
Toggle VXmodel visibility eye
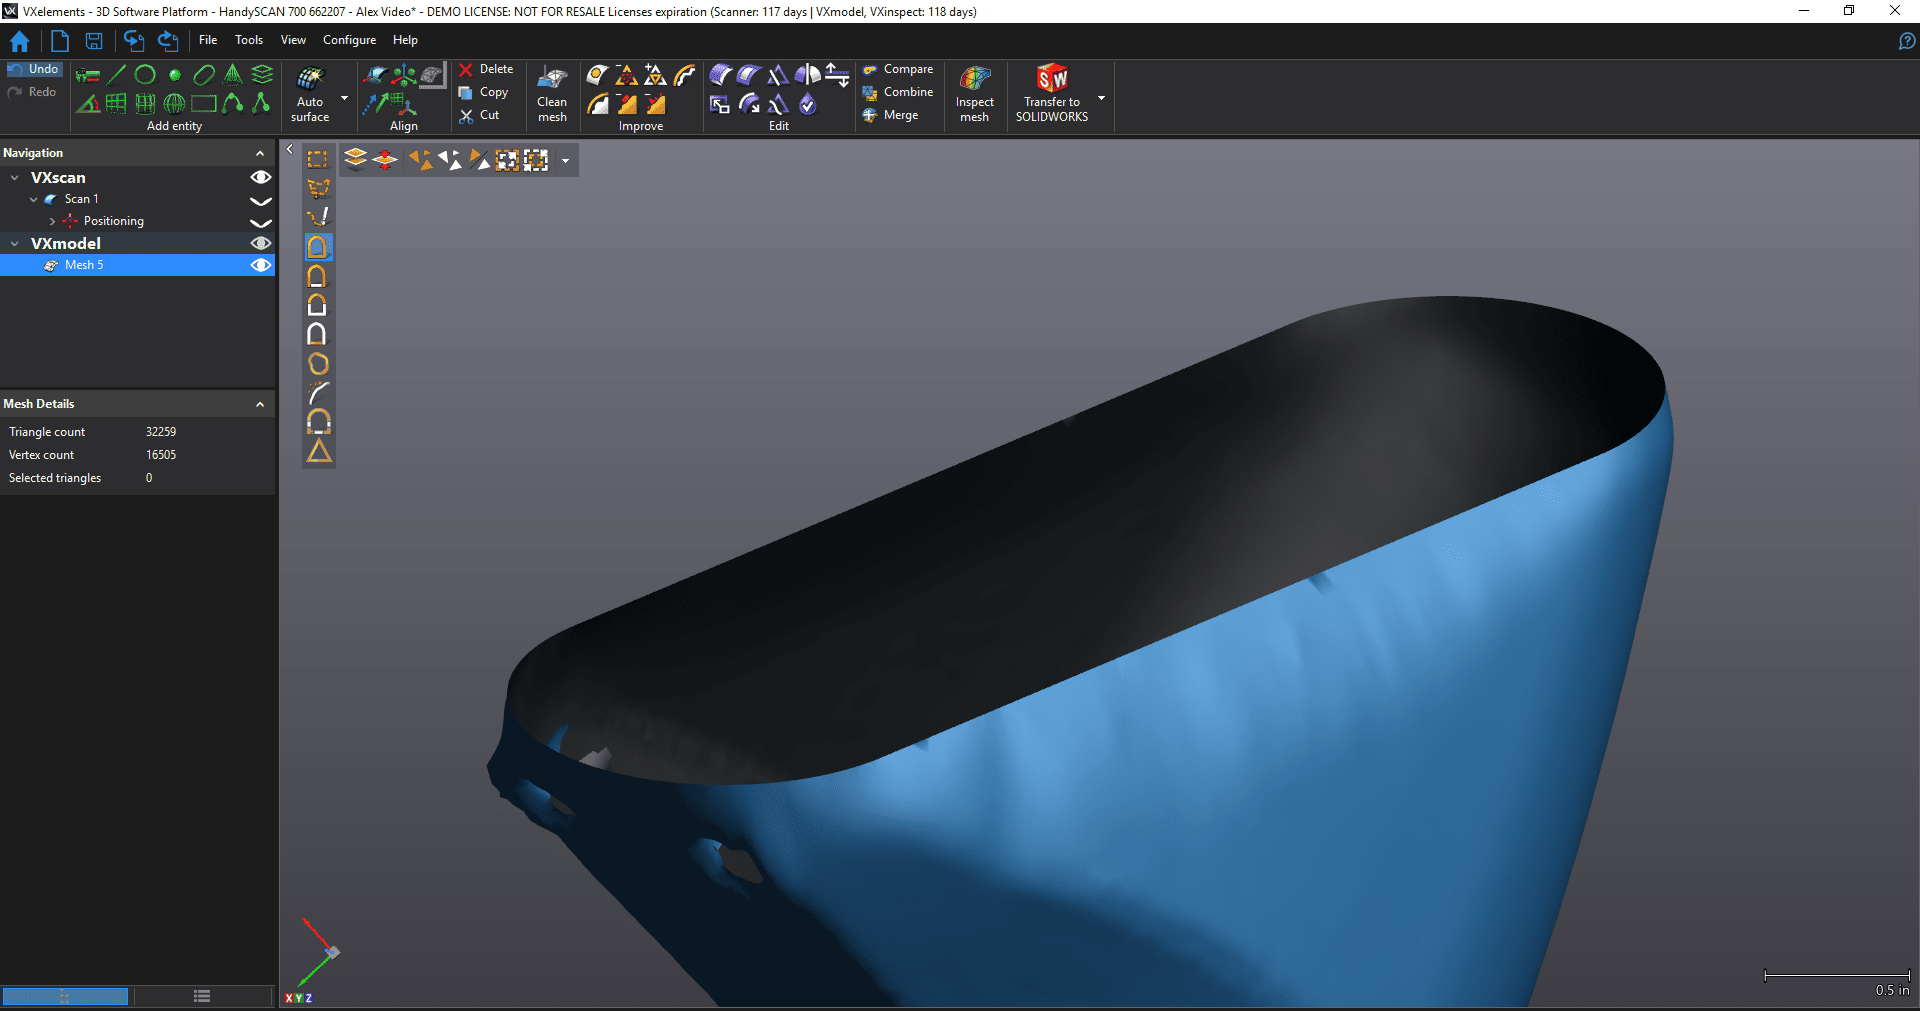261,243
